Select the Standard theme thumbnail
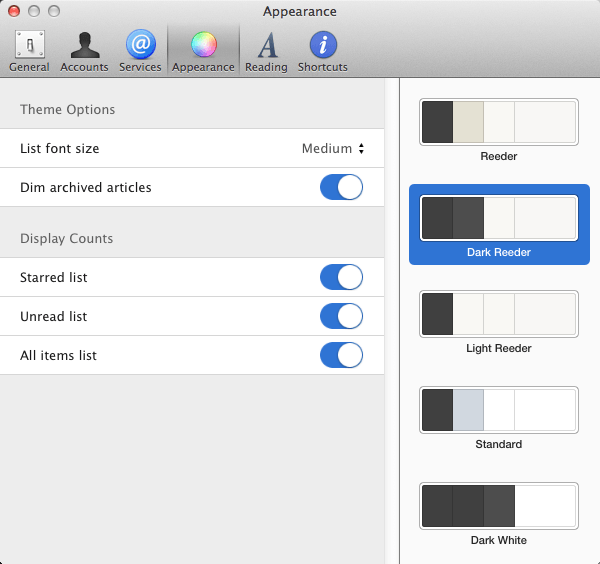Screen dimensions: 600x564 point(499,410)
